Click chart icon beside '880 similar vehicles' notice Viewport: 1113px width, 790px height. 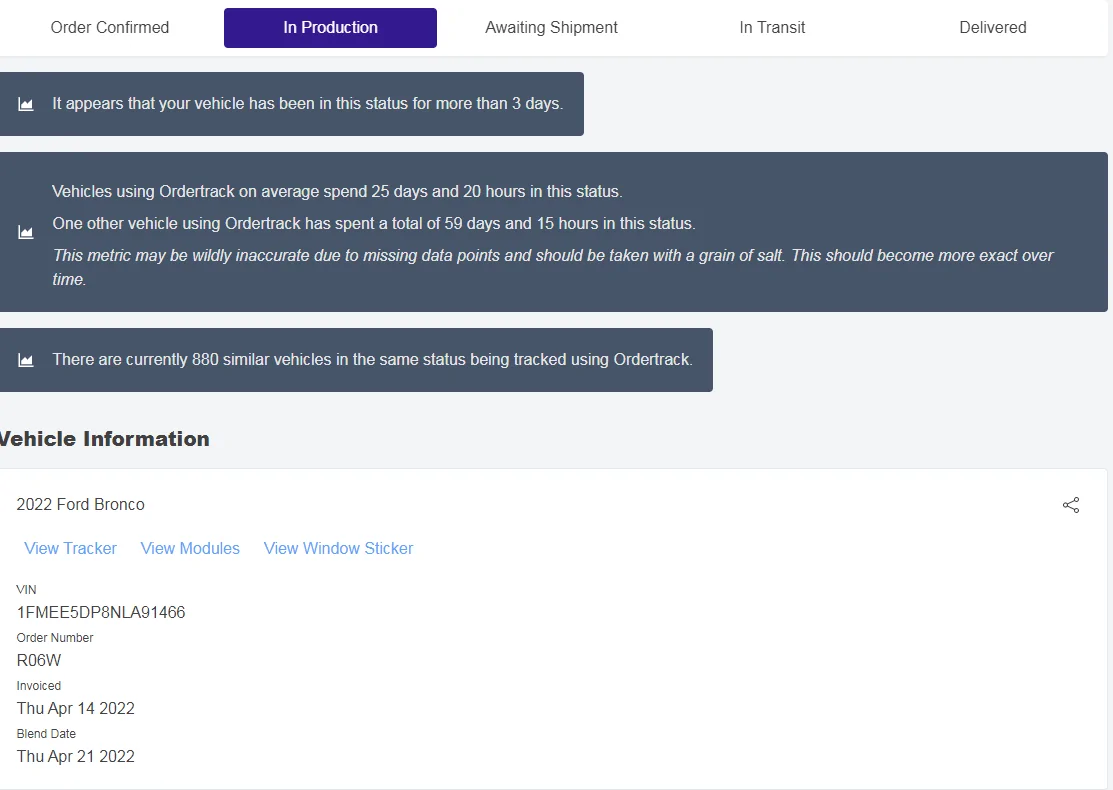click(x=26, y=361)
